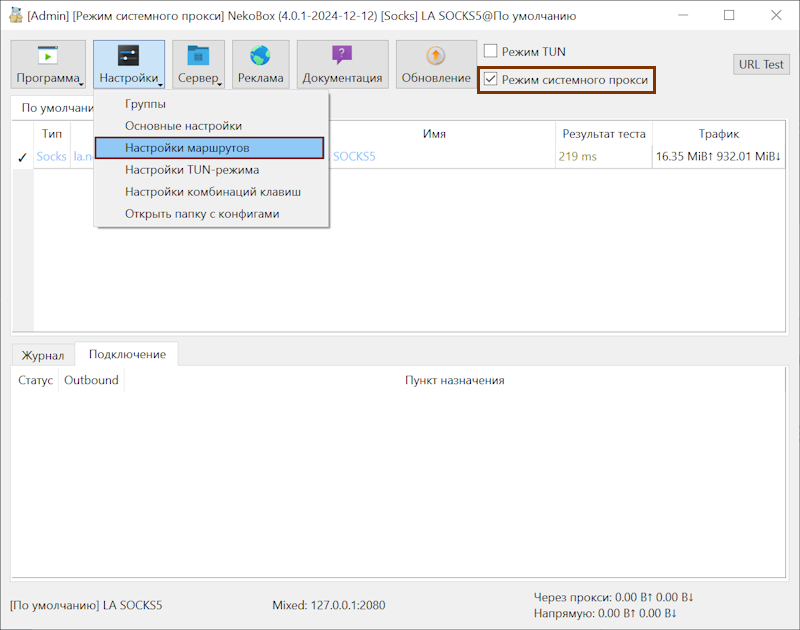Choose Группы in the dropdown menu
Image resolution: width=800 pixels, height=630 pixels.
click(x=145, y=104)
